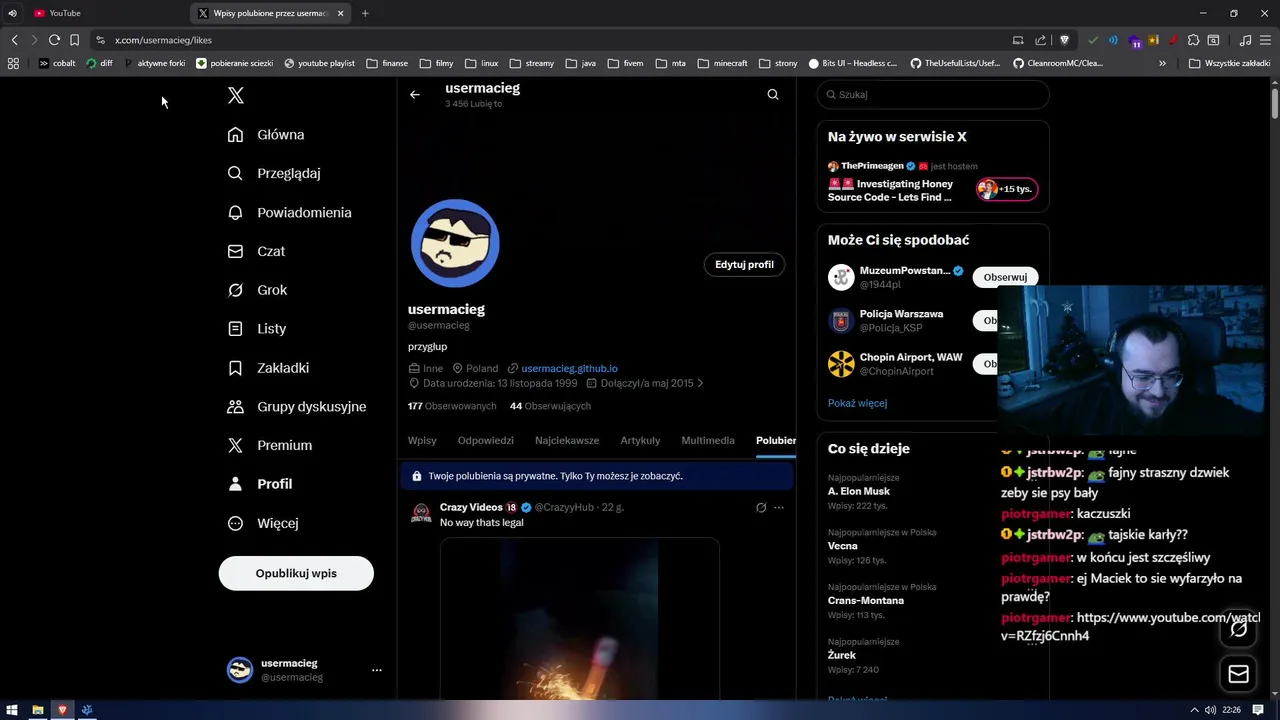
Task: Open Główna in the X sidebar
Action: [266, 135]
